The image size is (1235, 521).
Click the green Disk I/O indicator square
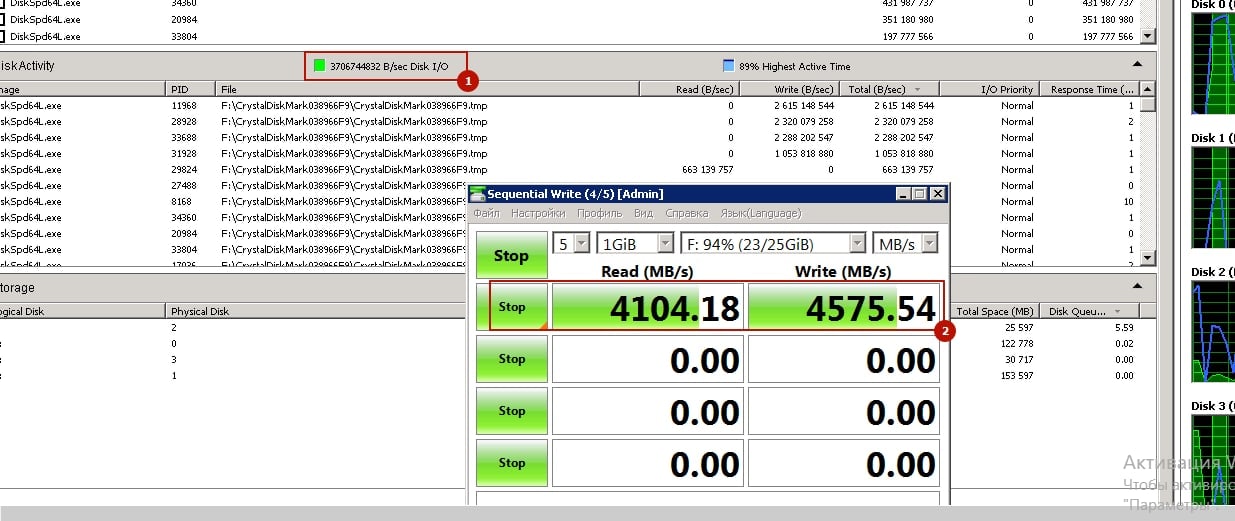click(x=319, y=66)
